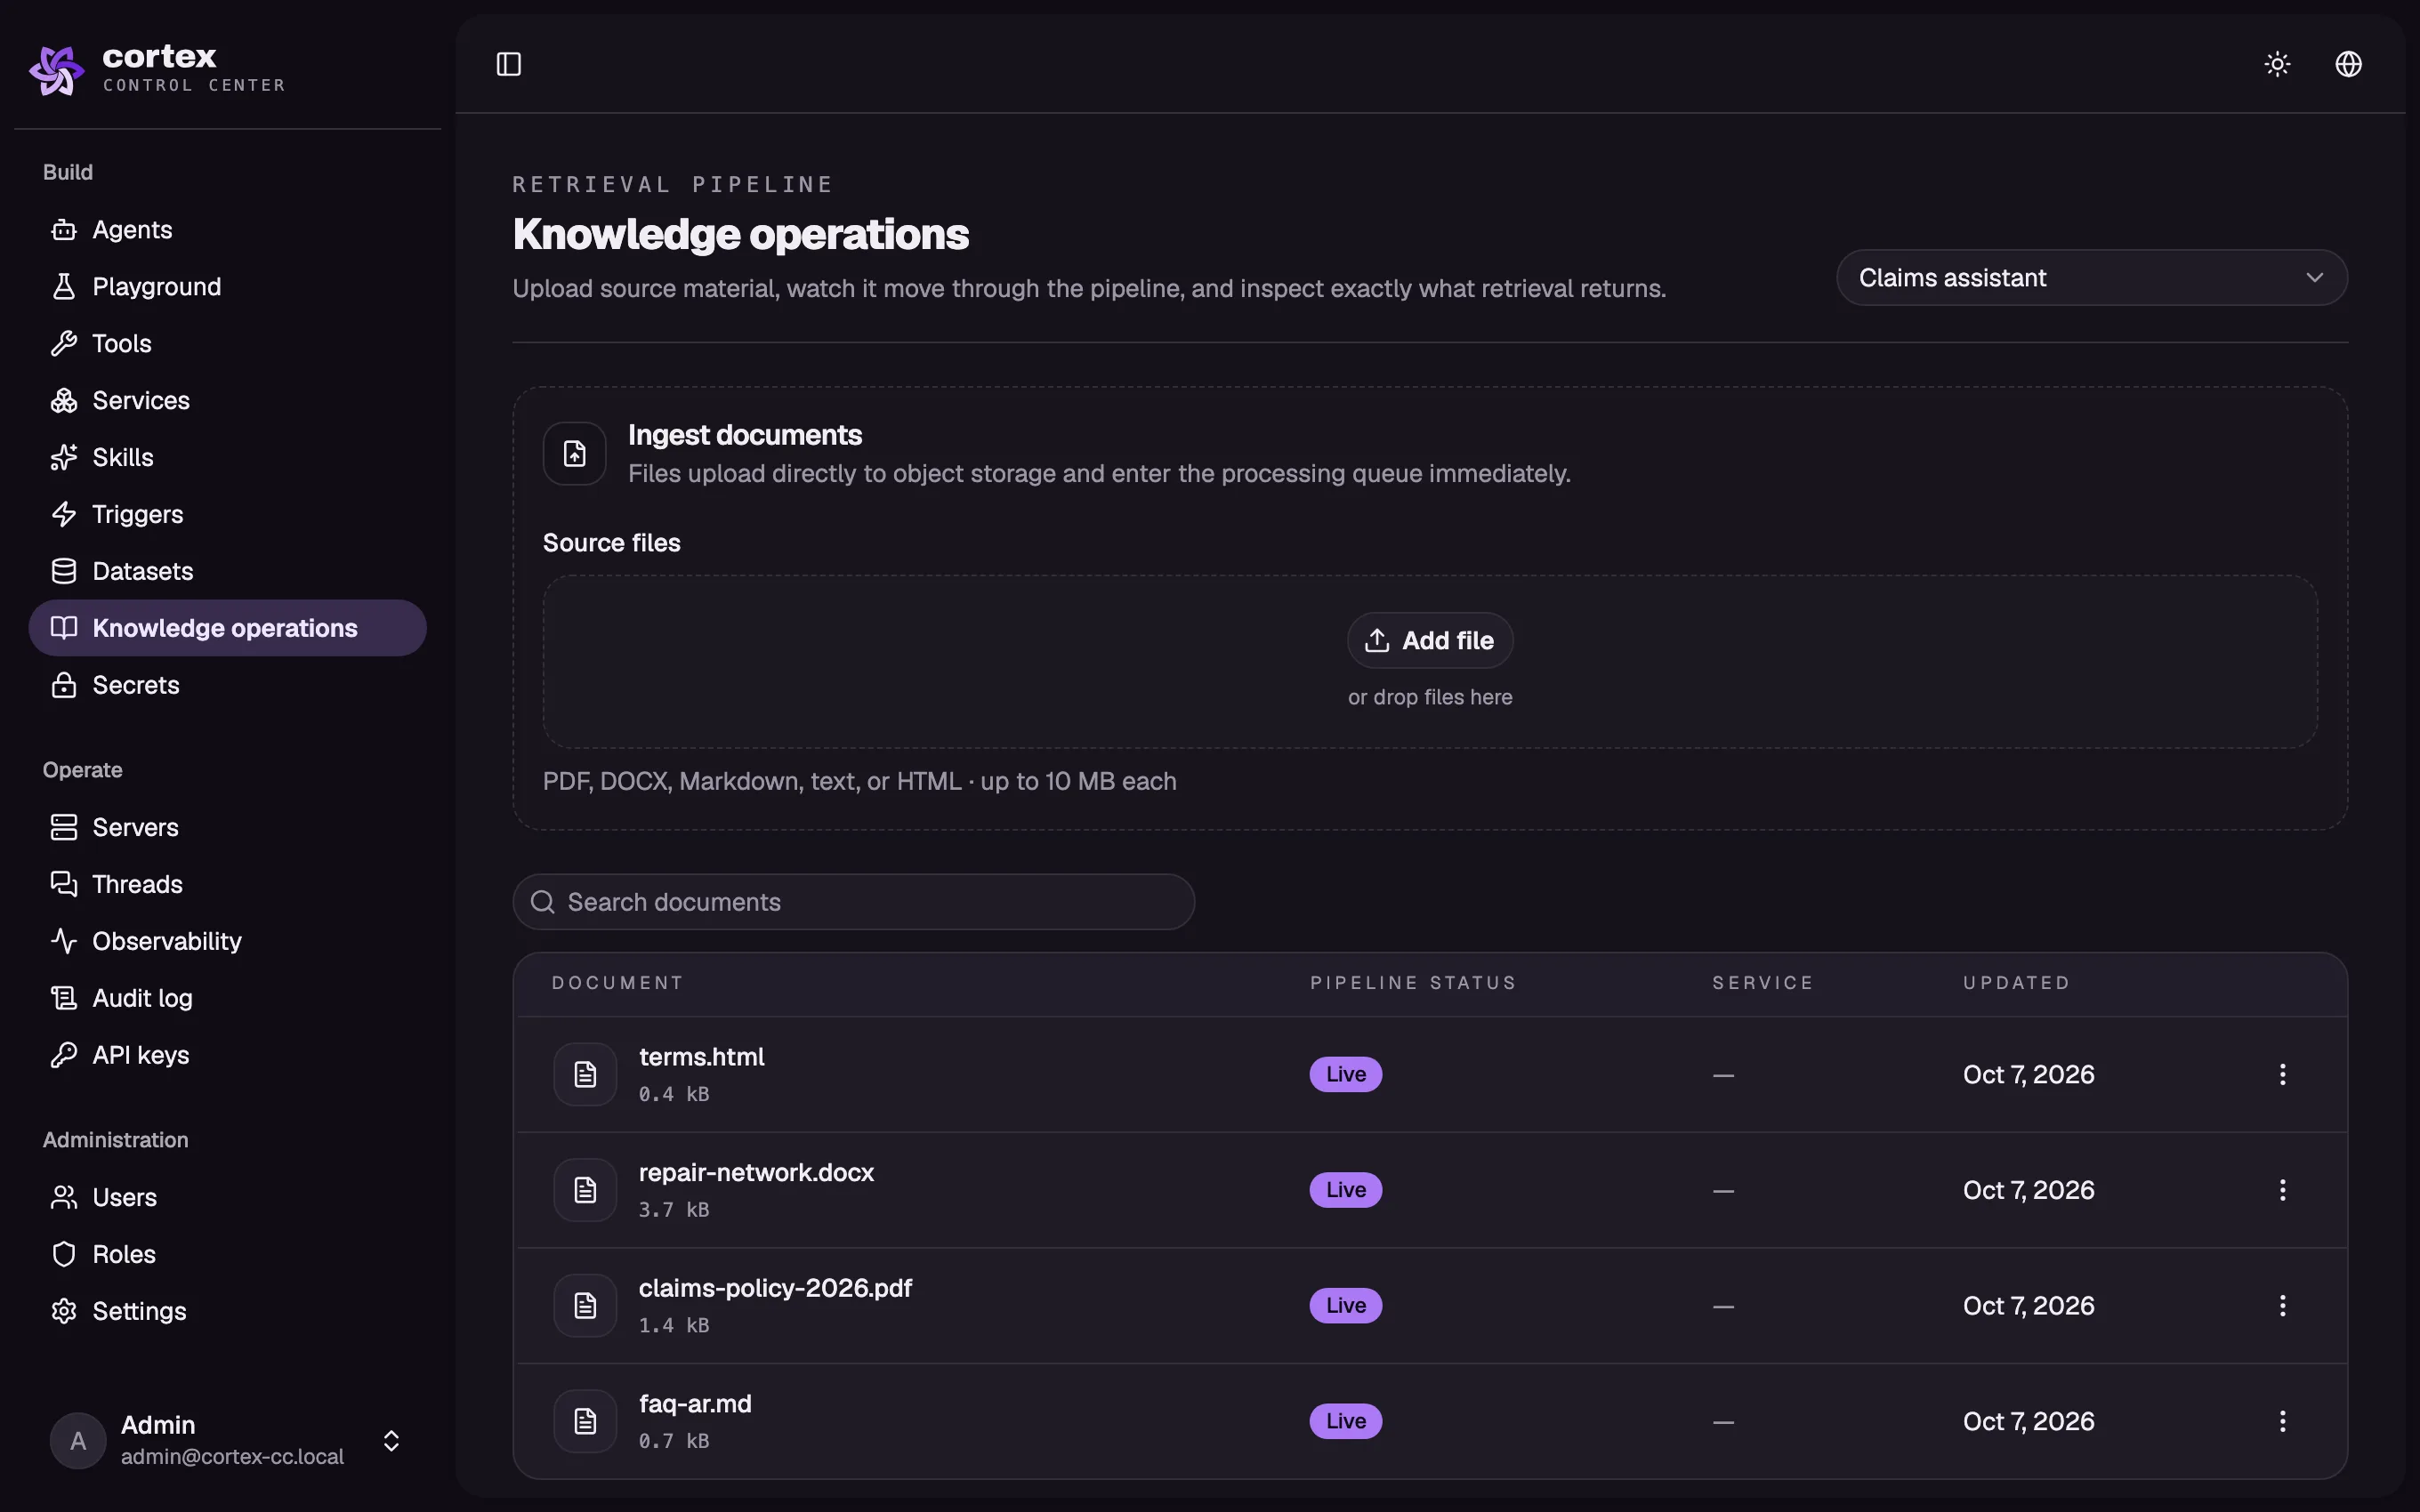Toggle the sidebar panel icon
This screenshot has width=2420, height=1512.
coord(508,64)
